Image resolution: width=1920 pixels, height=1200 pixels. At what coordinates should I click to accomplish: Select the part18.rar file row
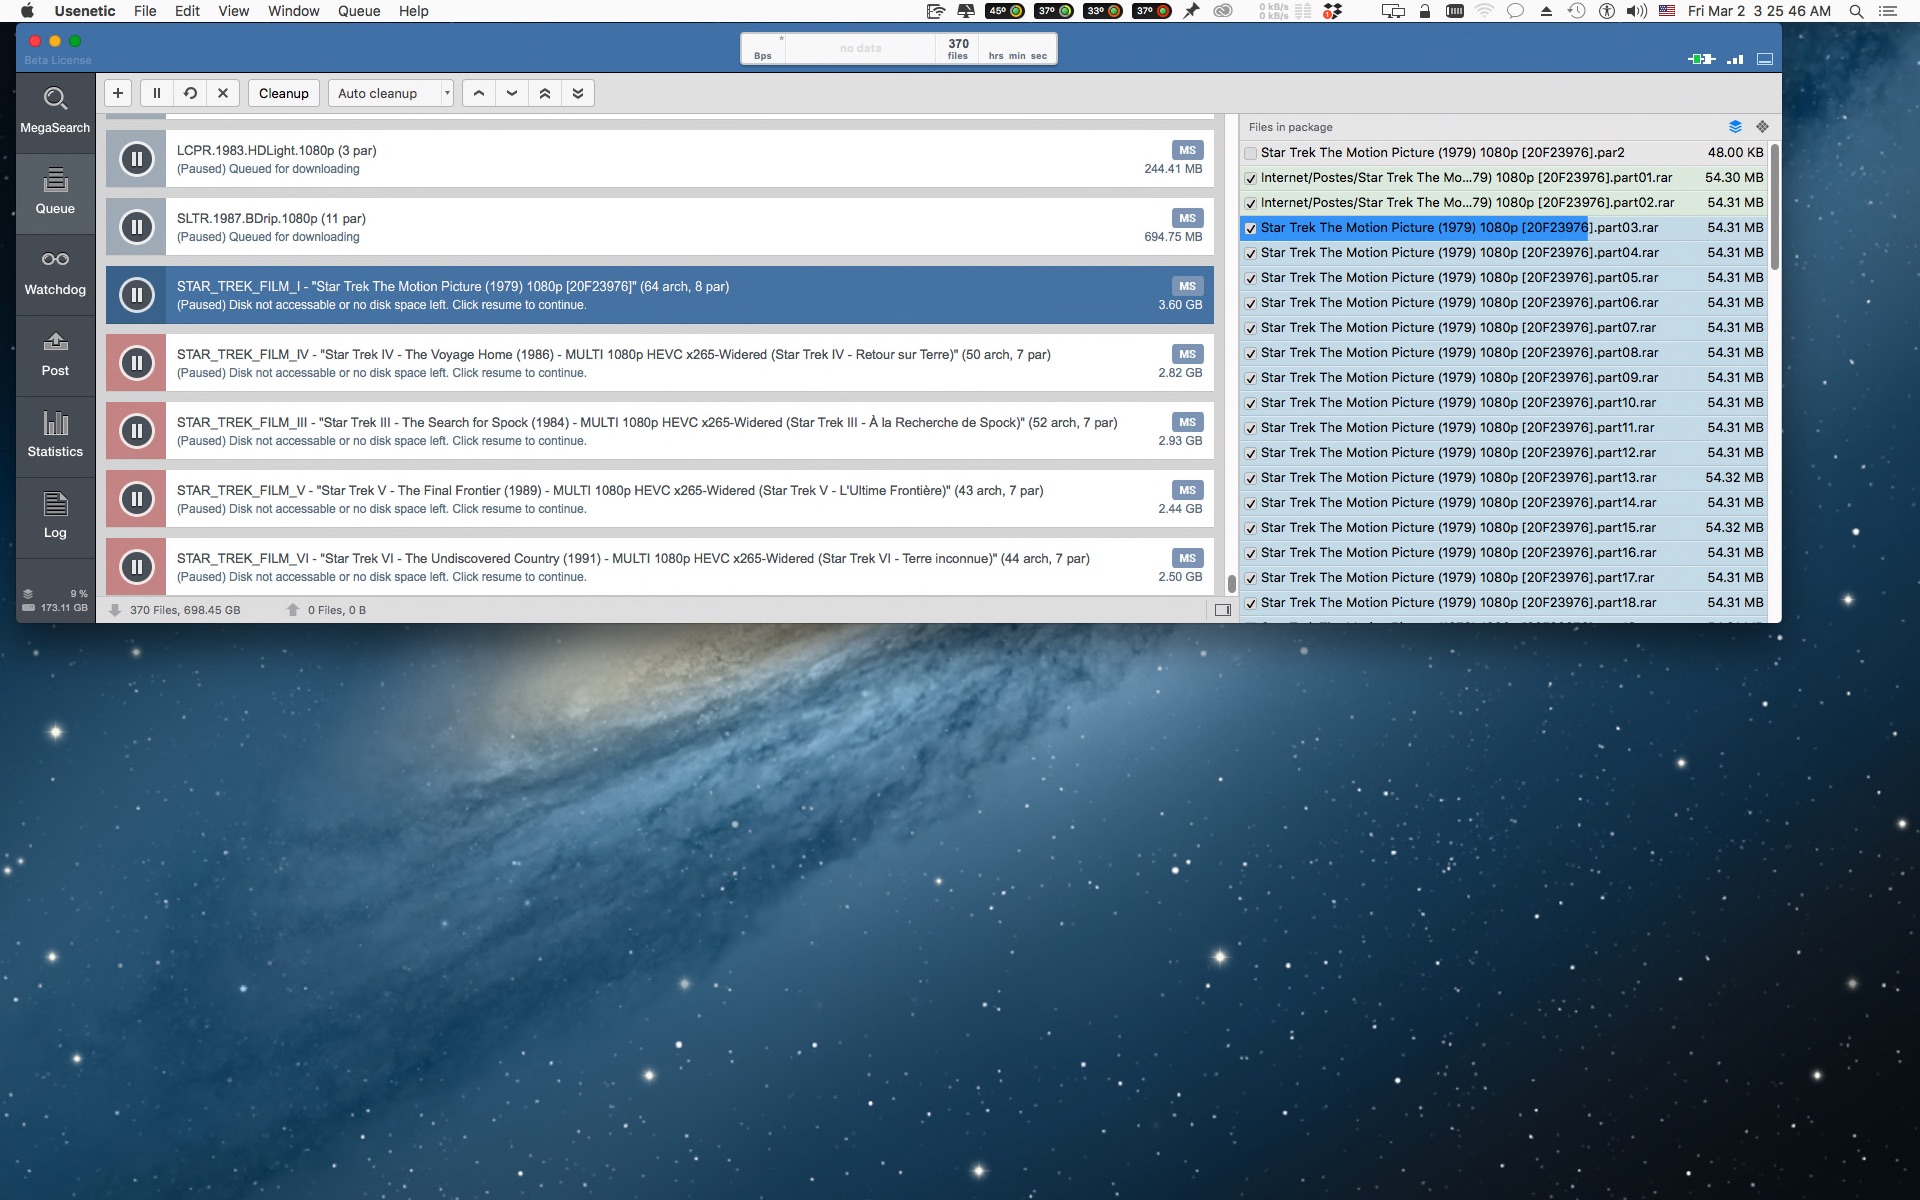(x=1504, y=603)
